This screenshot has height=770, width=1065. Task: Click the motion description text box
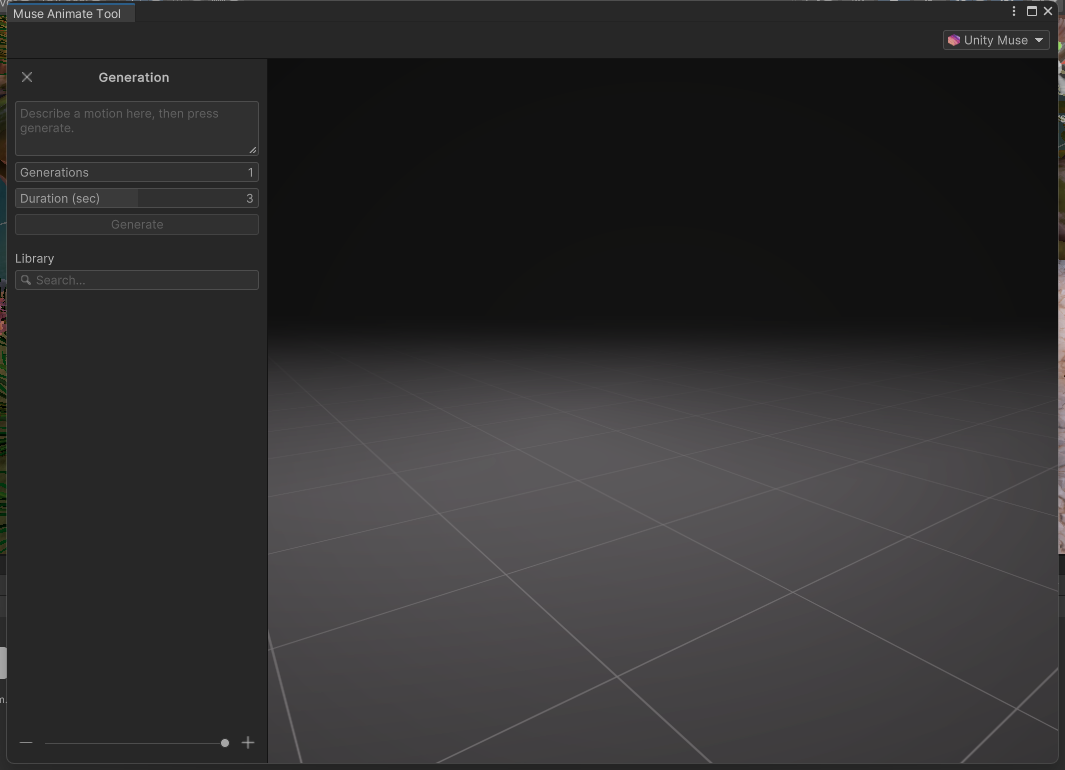pos(136,127)
